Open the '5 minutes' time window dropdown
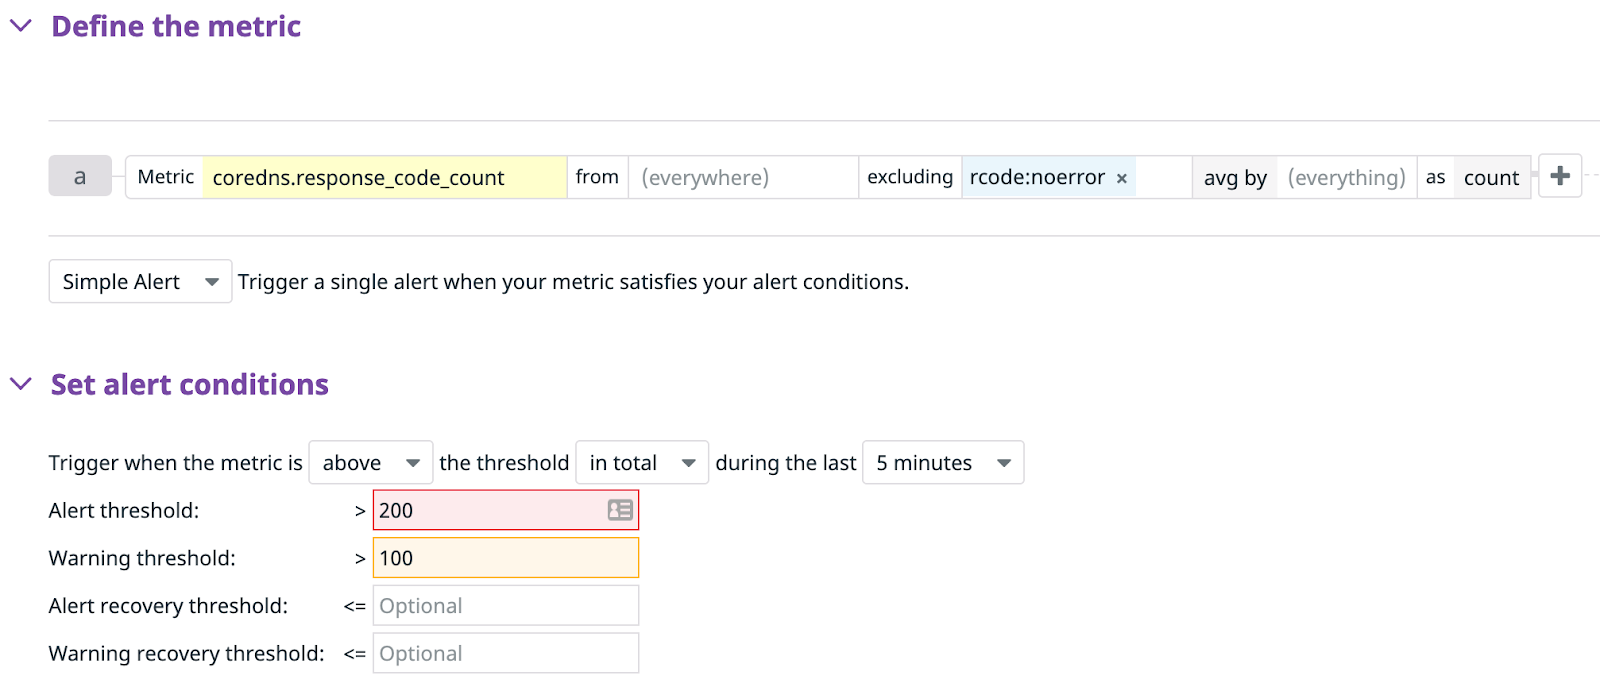Screen dimensions: 1600x691 [x=943, y=463]
